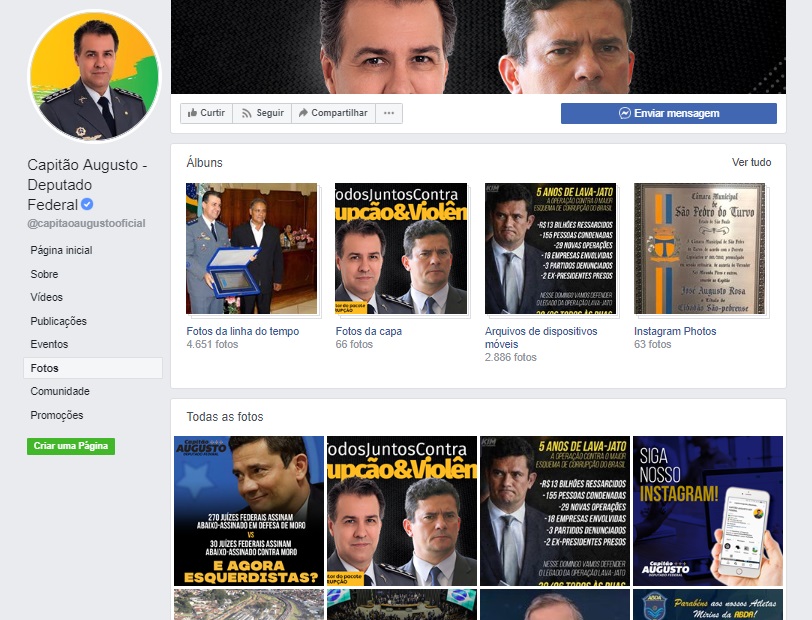
Task: Follow the page with Seguir
Action: tap(263, 113)
